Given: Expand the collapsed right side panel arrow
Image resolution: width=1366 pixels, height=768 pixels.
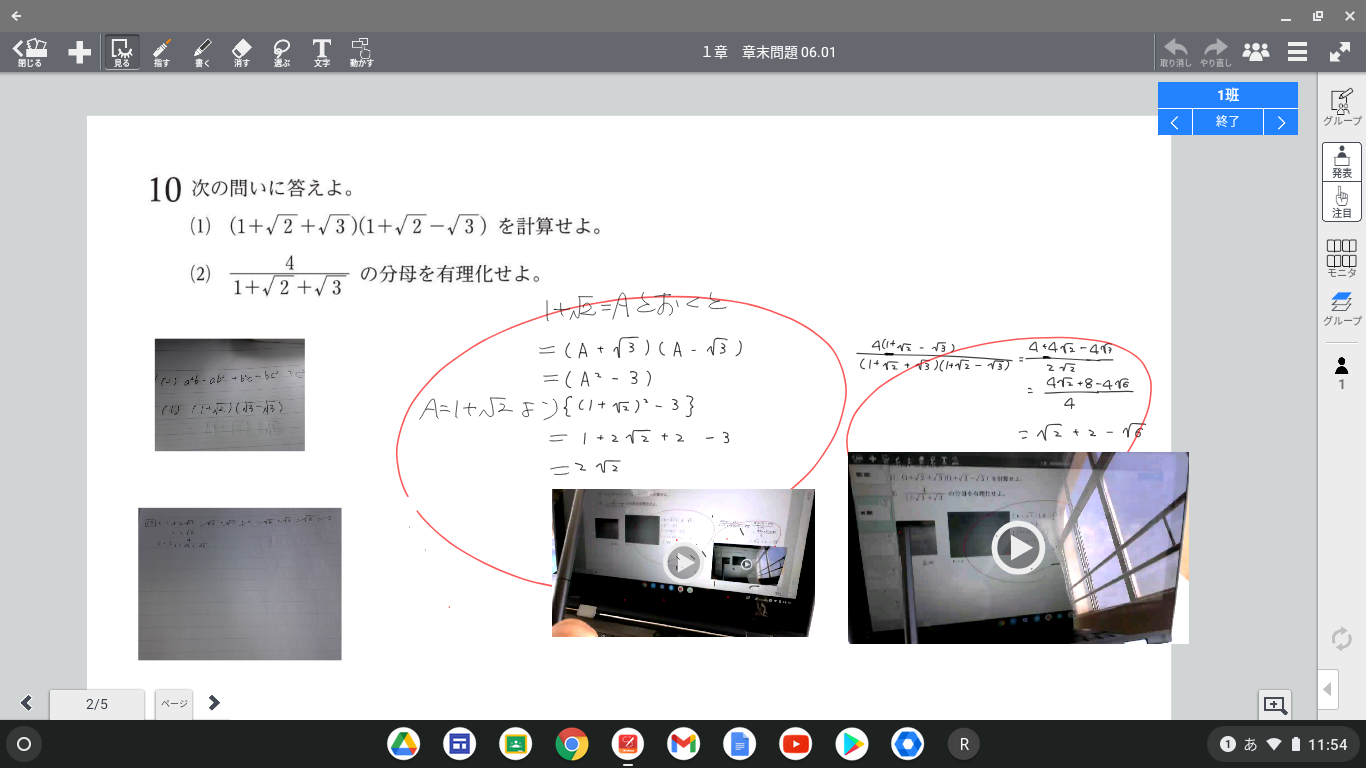Looking at the screenshot, I should [x=1328, y=689].
